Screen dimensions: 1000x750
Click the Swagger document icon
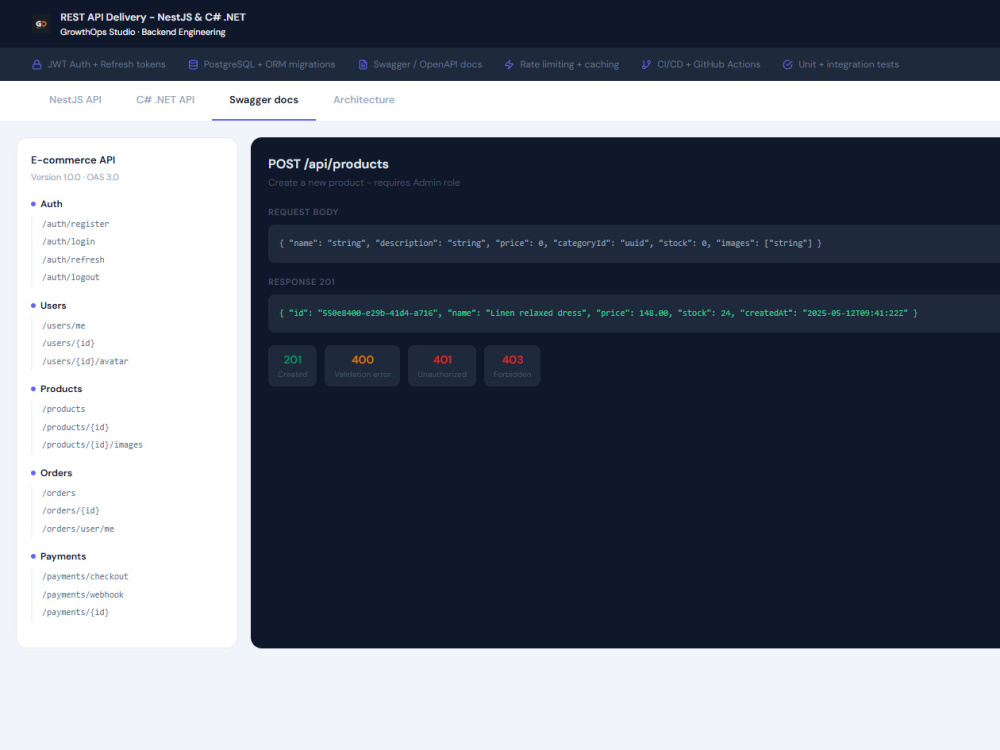363,64
